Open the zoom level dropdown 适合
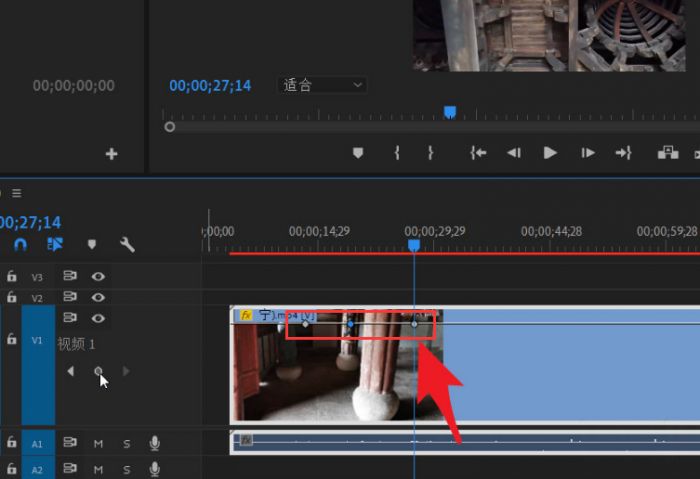The width and height of the screenshot is (700, 479). [322, 85]
